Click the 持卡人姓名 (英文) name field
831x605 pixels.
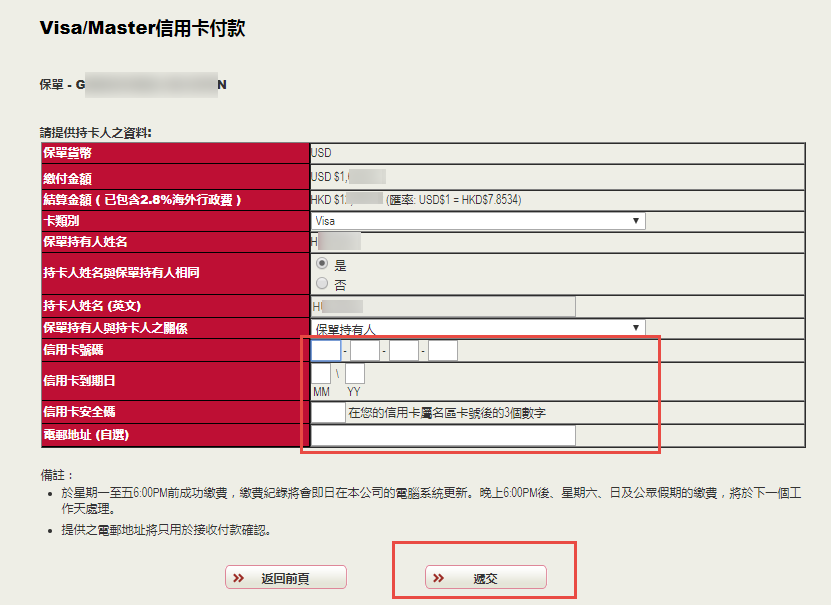point(443,307)
